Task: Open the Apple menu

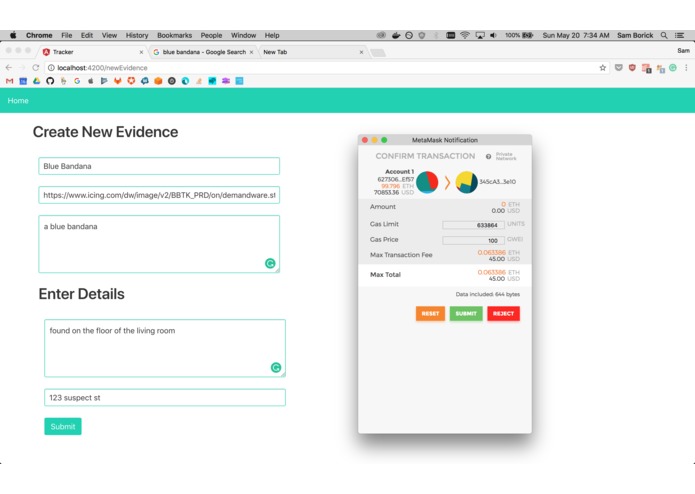Action: coord(13,35)
